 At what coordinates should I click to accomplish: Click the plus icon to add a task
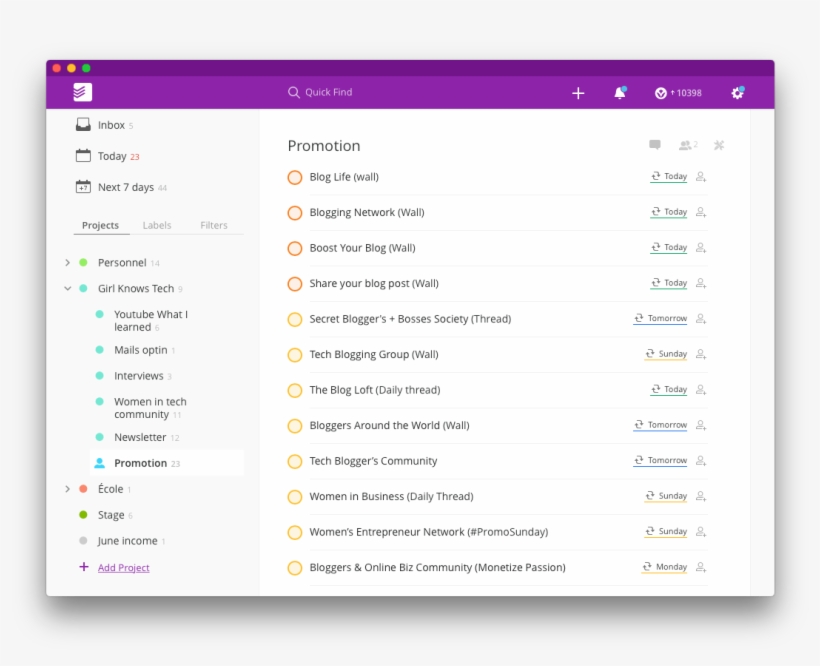pyautogui.click(x=578, y=92)
